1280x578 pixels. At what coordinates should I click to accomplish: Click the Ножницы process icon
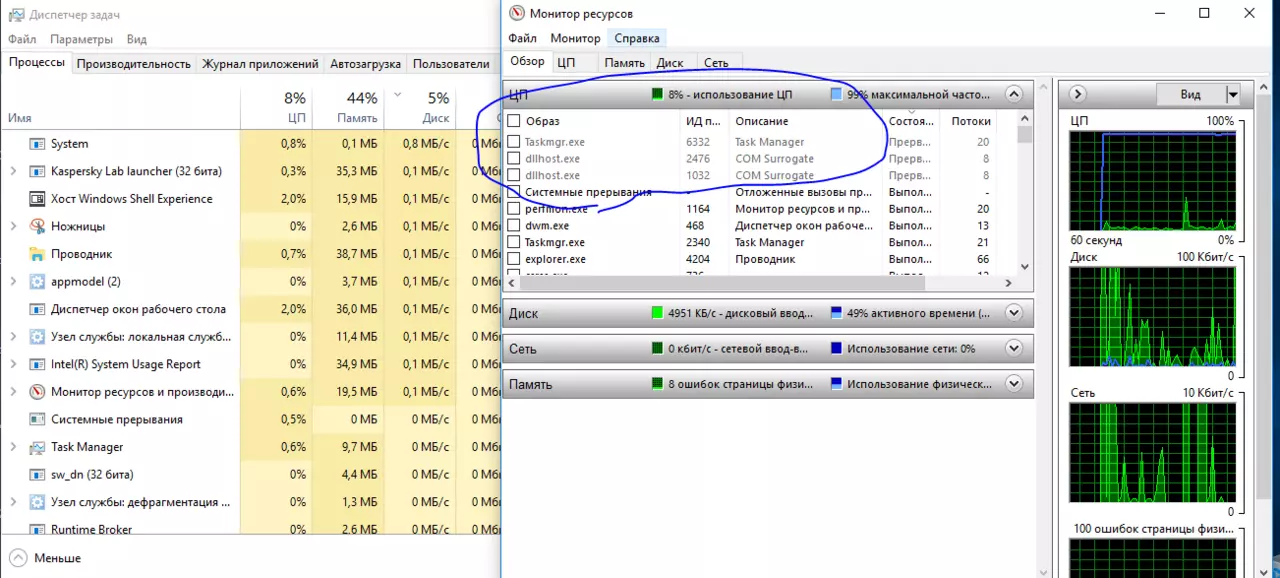(x=37, y=226)
